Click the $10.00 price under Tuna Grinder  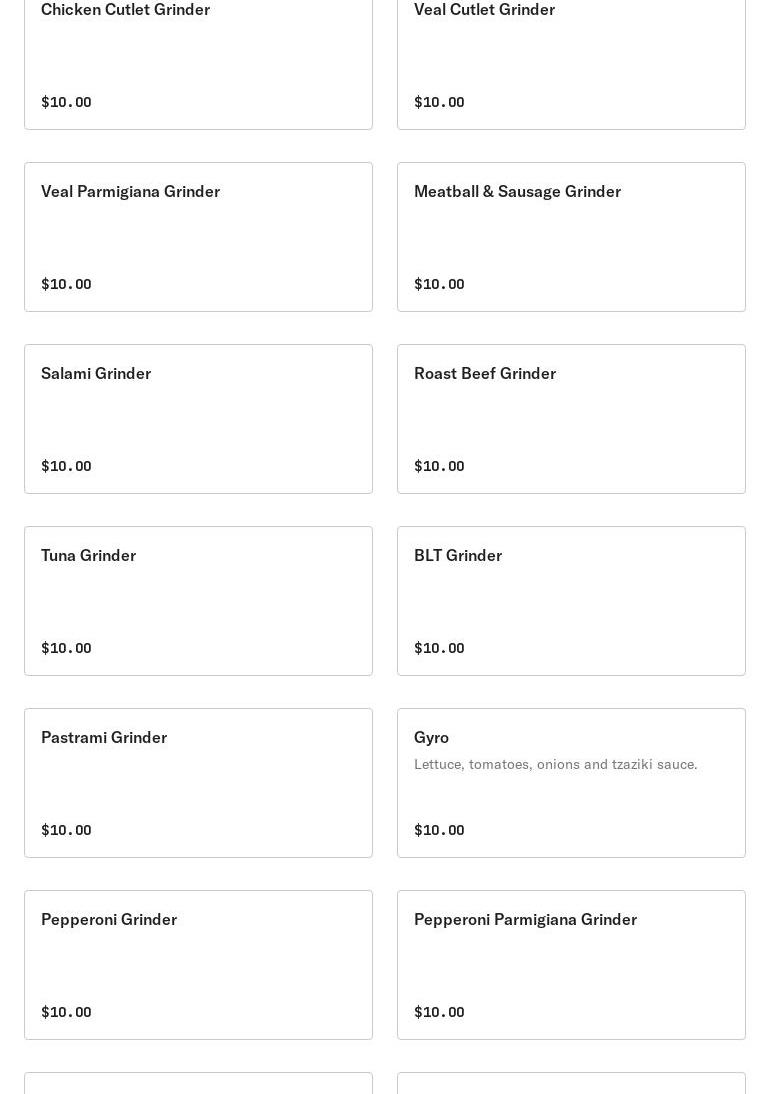pos(66,648)
